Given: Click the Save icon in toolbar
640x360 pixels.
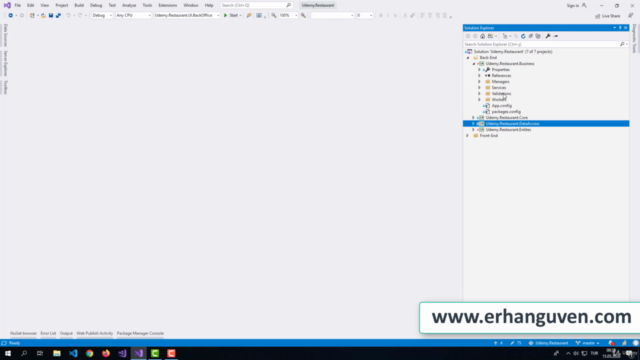Looking at the screenshot, I should [51, 16].
